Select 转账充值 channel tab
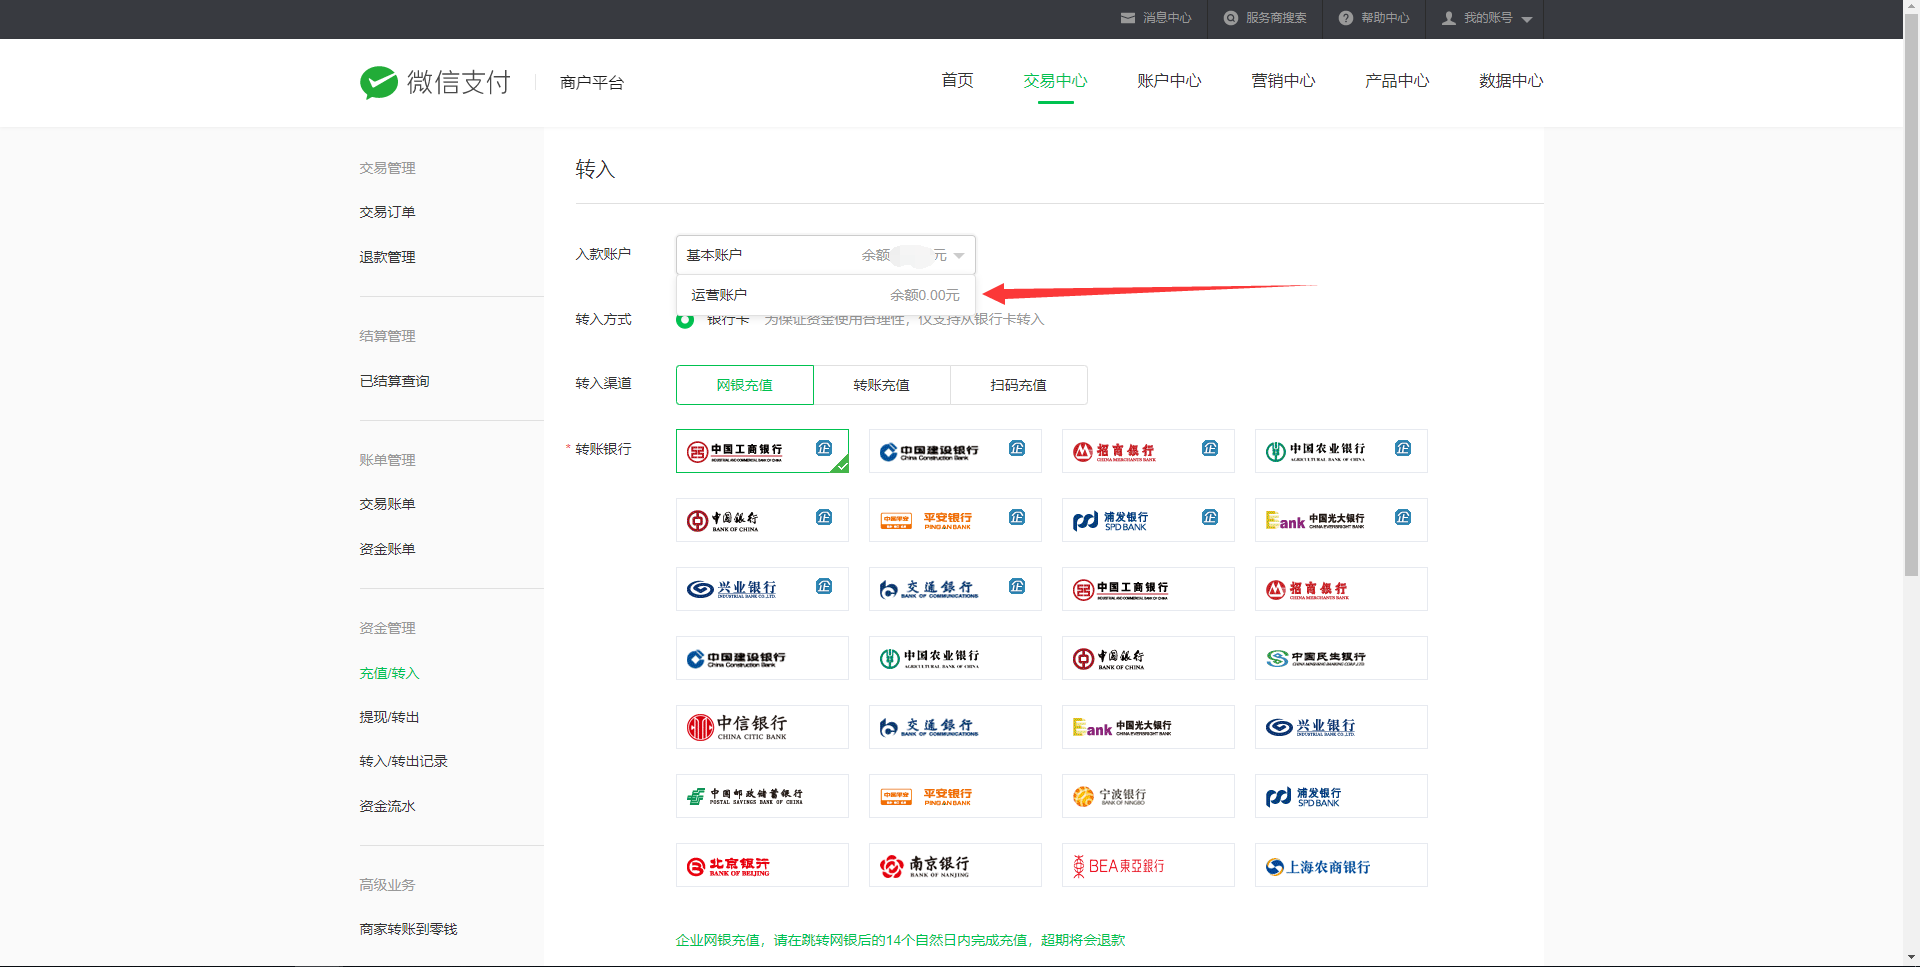 [881, 385]
